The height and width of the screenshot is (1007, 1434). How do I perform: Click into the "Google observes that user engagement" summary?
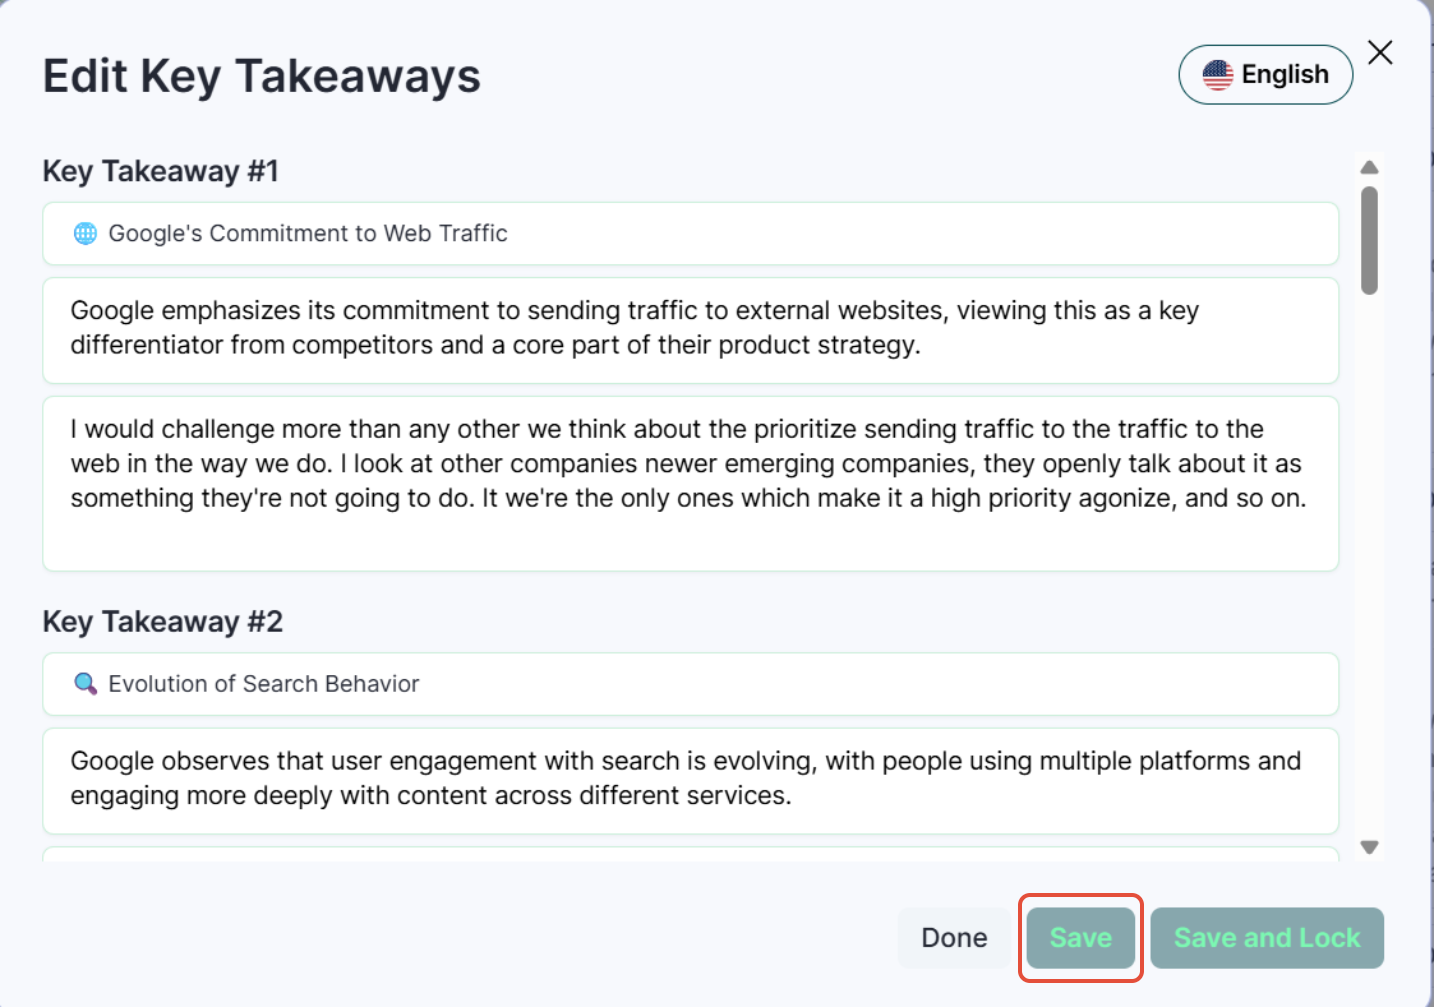coord(690,779)
